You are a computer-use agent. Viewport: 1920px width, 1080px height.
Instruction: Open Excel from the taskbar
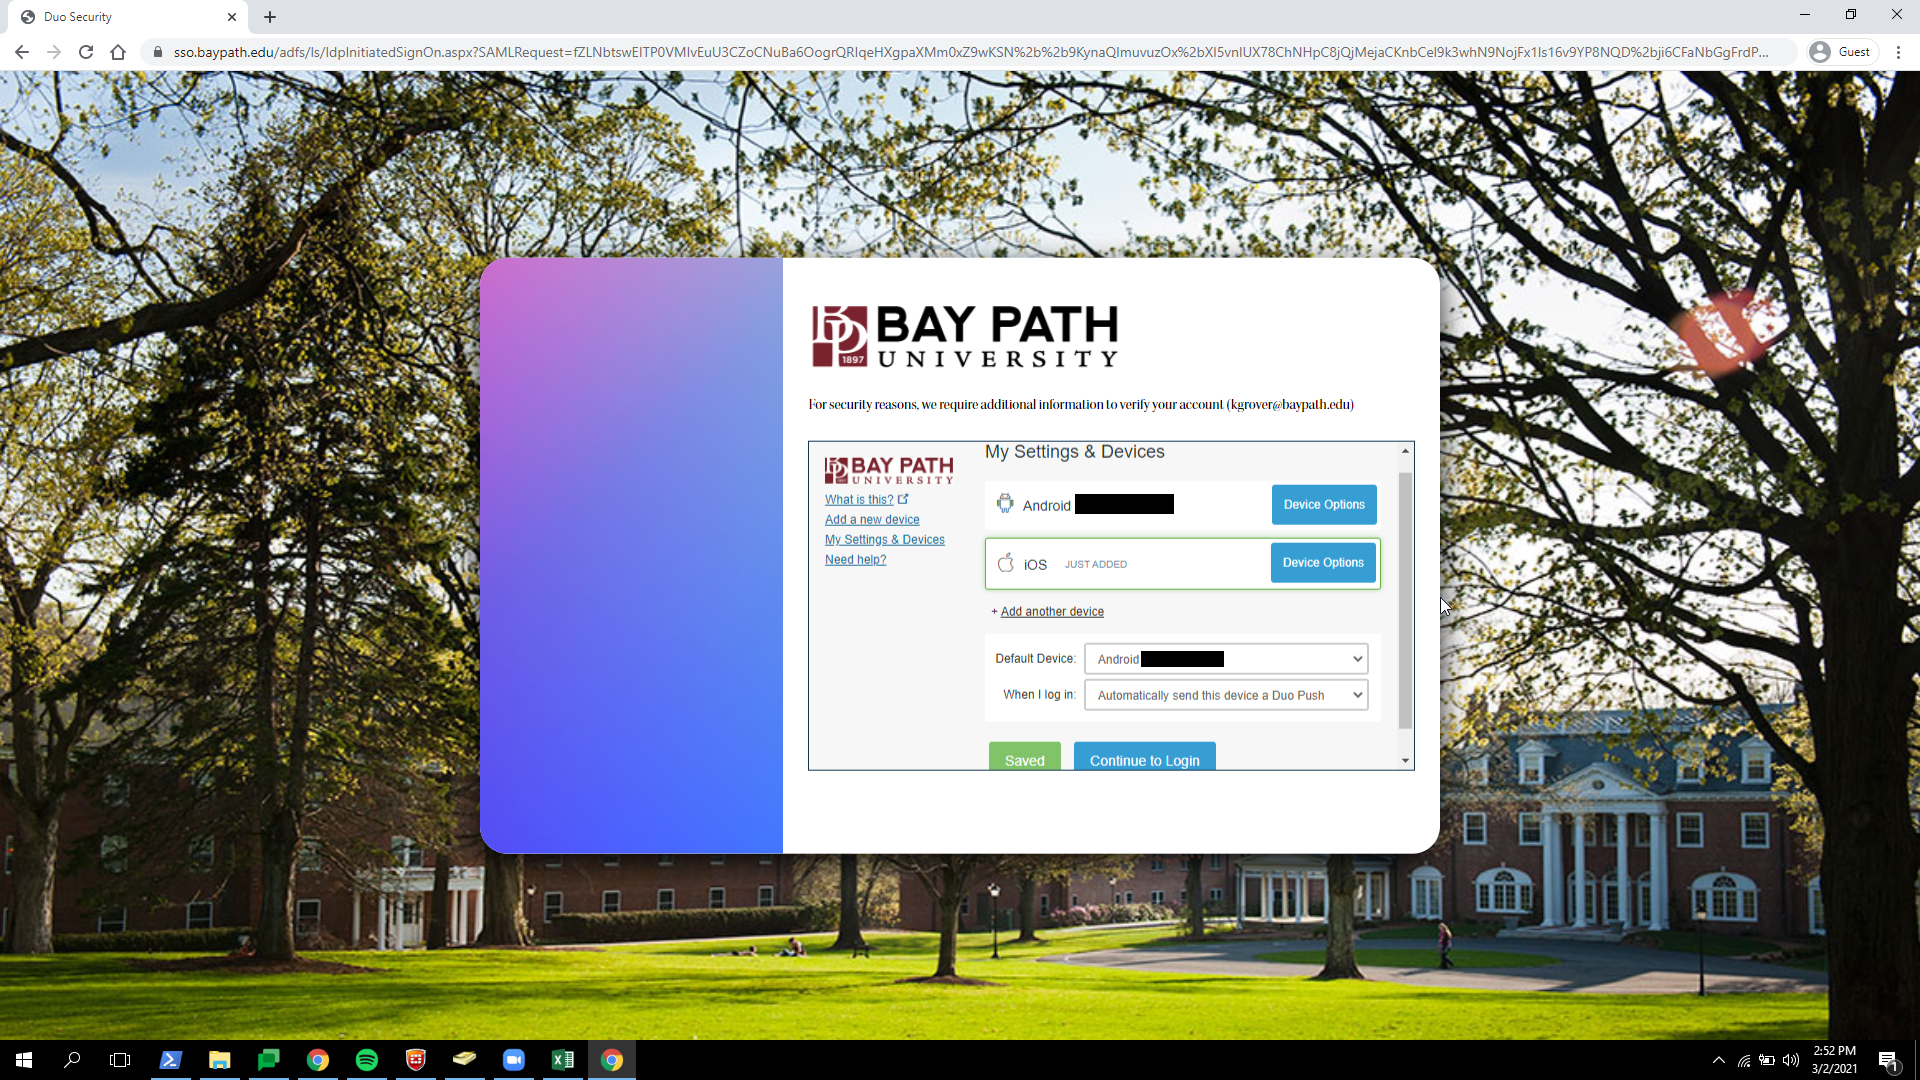point(563,1060)
